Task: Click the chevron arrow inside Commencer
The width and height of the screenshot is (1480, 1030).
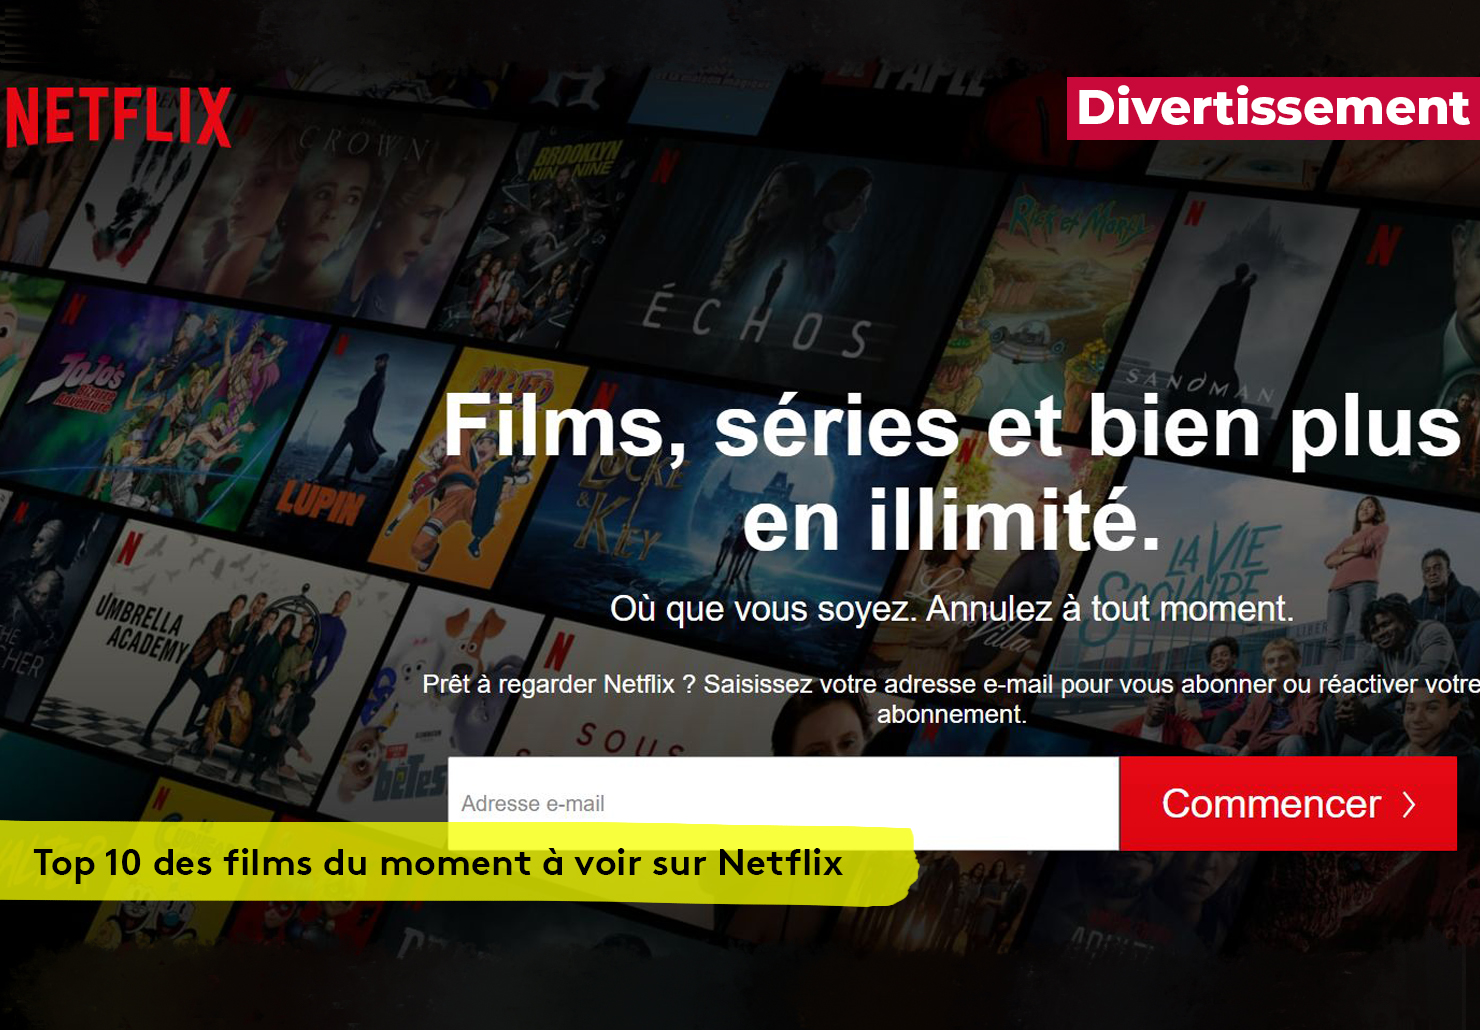Action: (x=1409, y=804)
